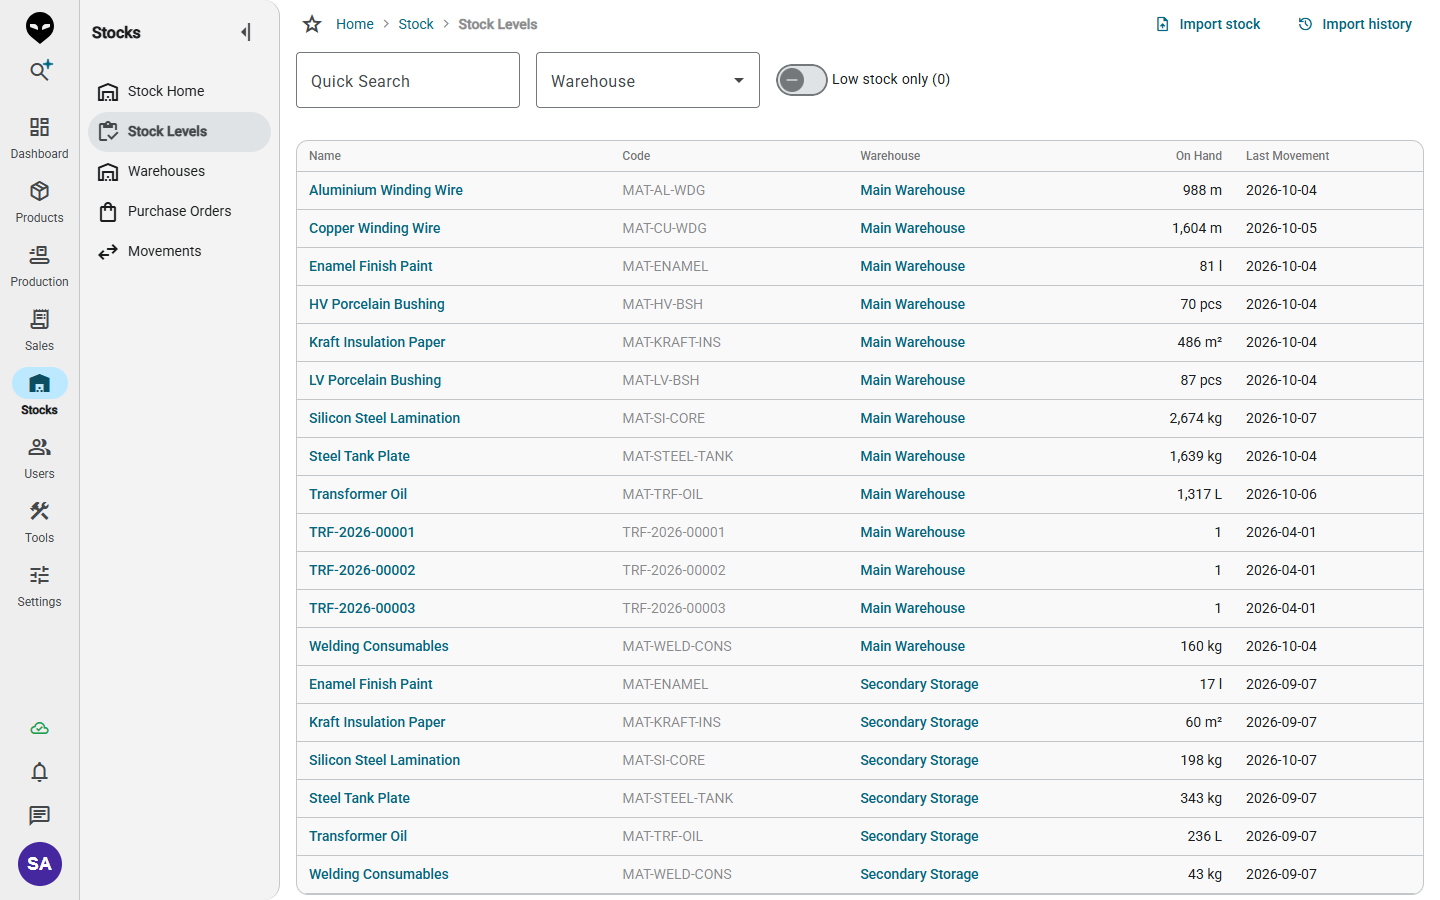Image resolution: width=1440 pixels, height=900 pixels.
Task: Open the Sales module
Action: tap(39, 330)
